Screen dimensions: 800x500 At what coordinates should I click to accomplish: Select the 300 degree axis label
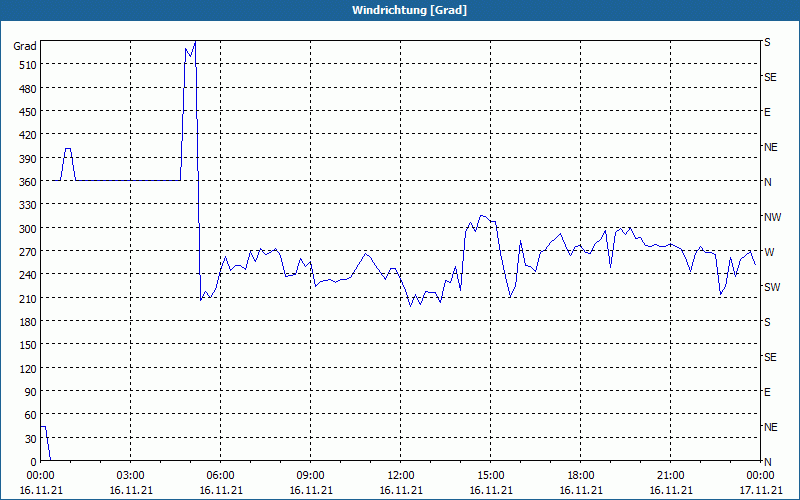point(28,228)
